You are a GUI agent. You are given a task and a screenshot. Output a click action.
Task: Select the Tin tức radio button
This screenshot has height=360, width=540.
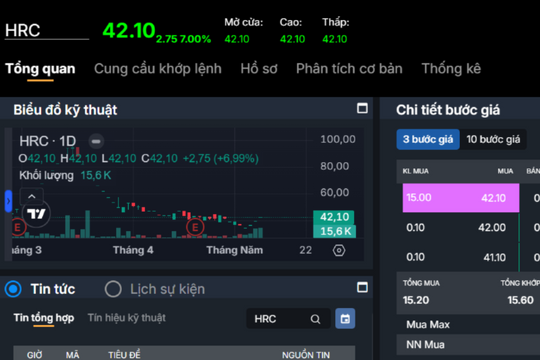coord(13,289)
